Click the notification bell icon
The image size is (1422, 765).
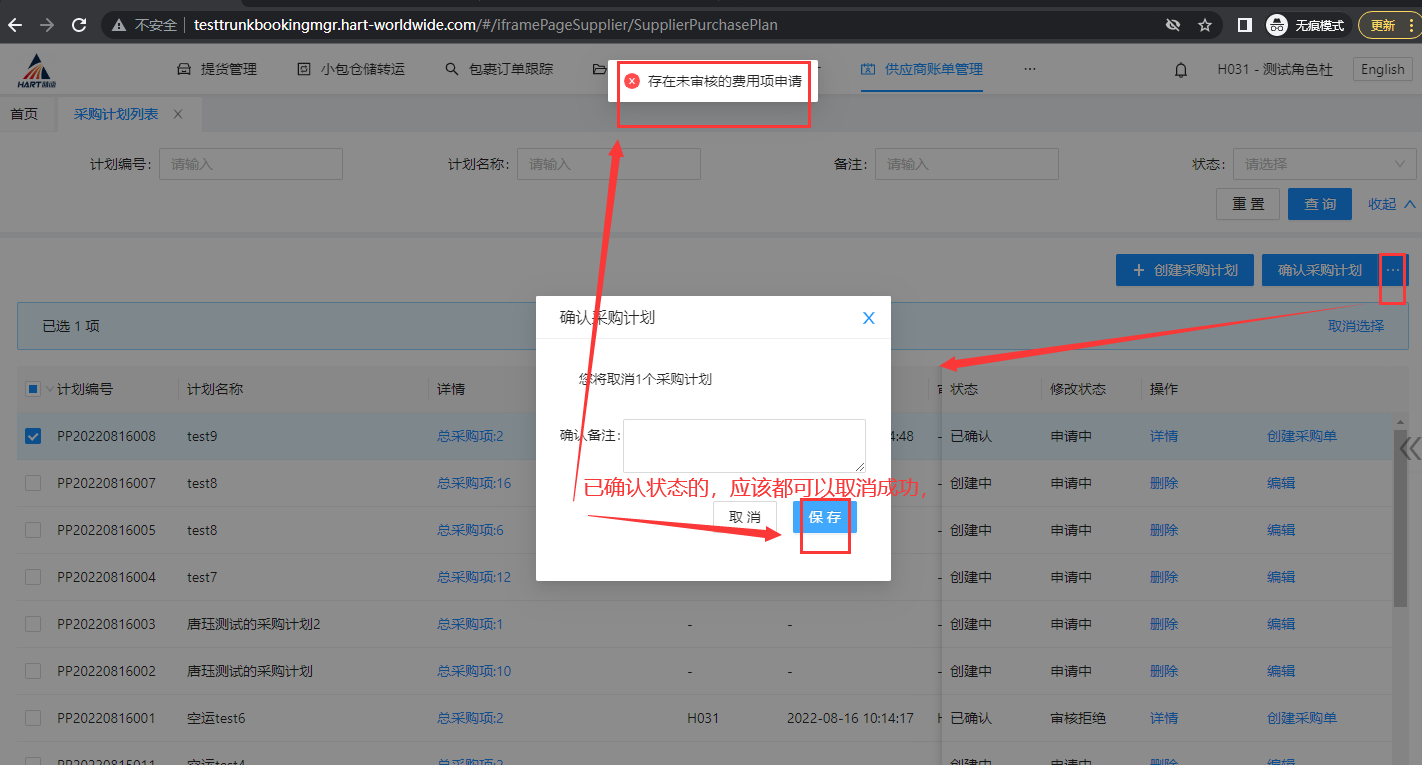1181,70
